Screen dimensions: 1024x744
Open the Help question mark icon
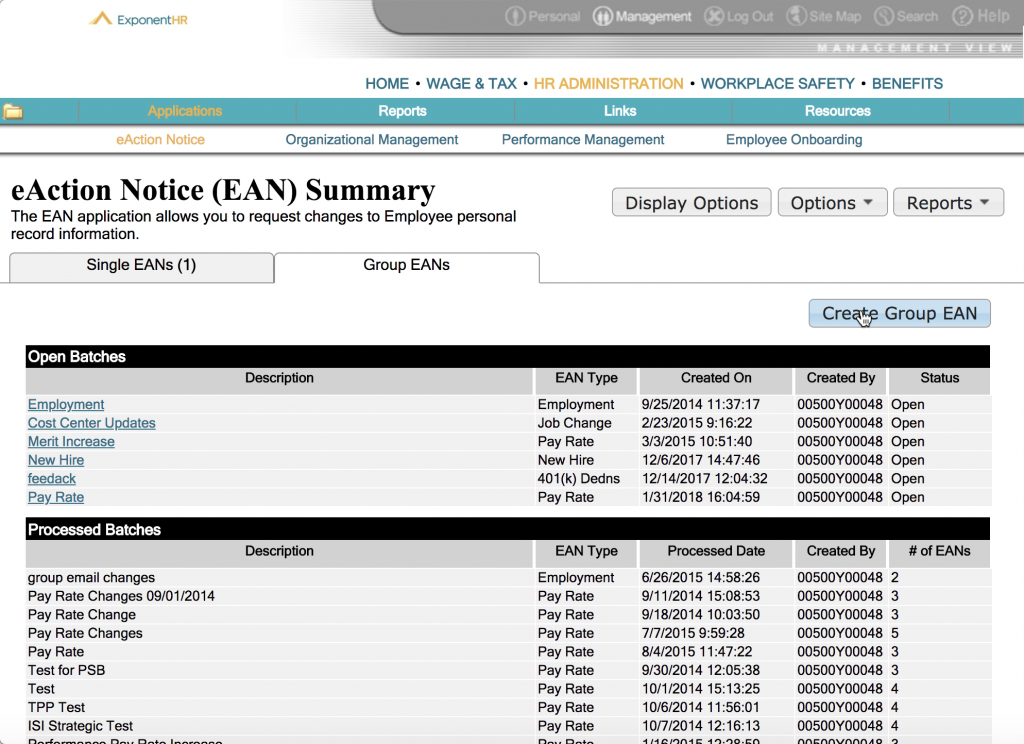click(x=963, y=17)
